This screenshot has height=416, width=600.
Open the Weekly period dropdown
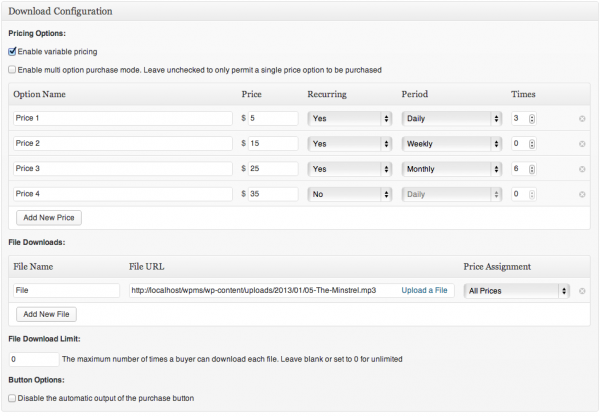pyautogui.click(x=452, y=144)
